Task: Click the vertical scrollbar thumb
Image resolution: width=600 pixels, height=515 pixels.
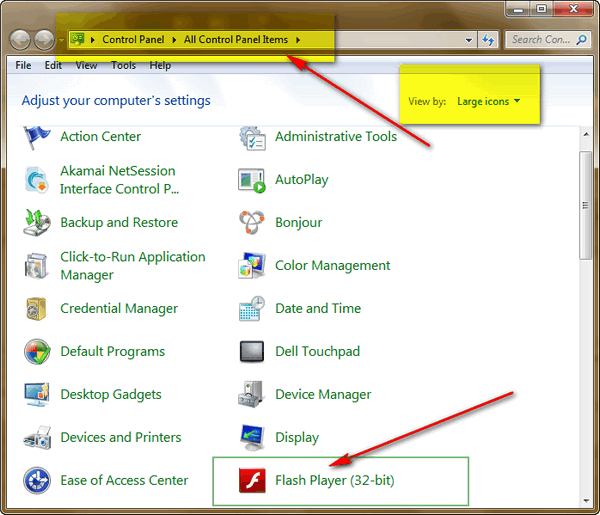Action: pos(585,205)
